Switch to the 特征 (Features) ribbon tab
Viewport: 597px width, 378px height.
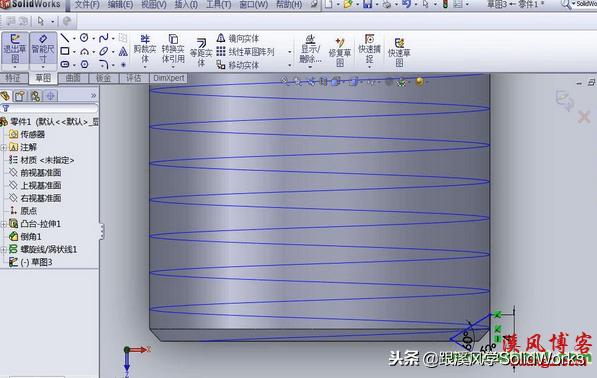pos(13,78)
